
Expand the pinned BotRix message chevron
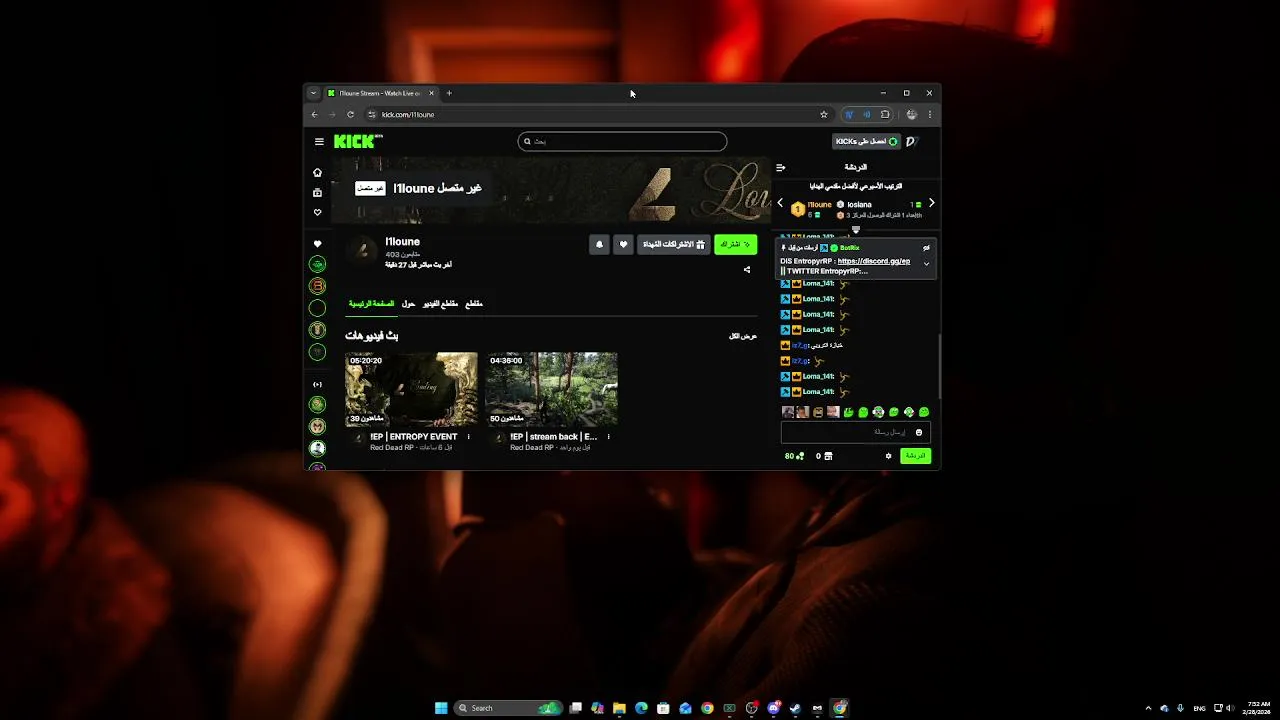[926, 264]
